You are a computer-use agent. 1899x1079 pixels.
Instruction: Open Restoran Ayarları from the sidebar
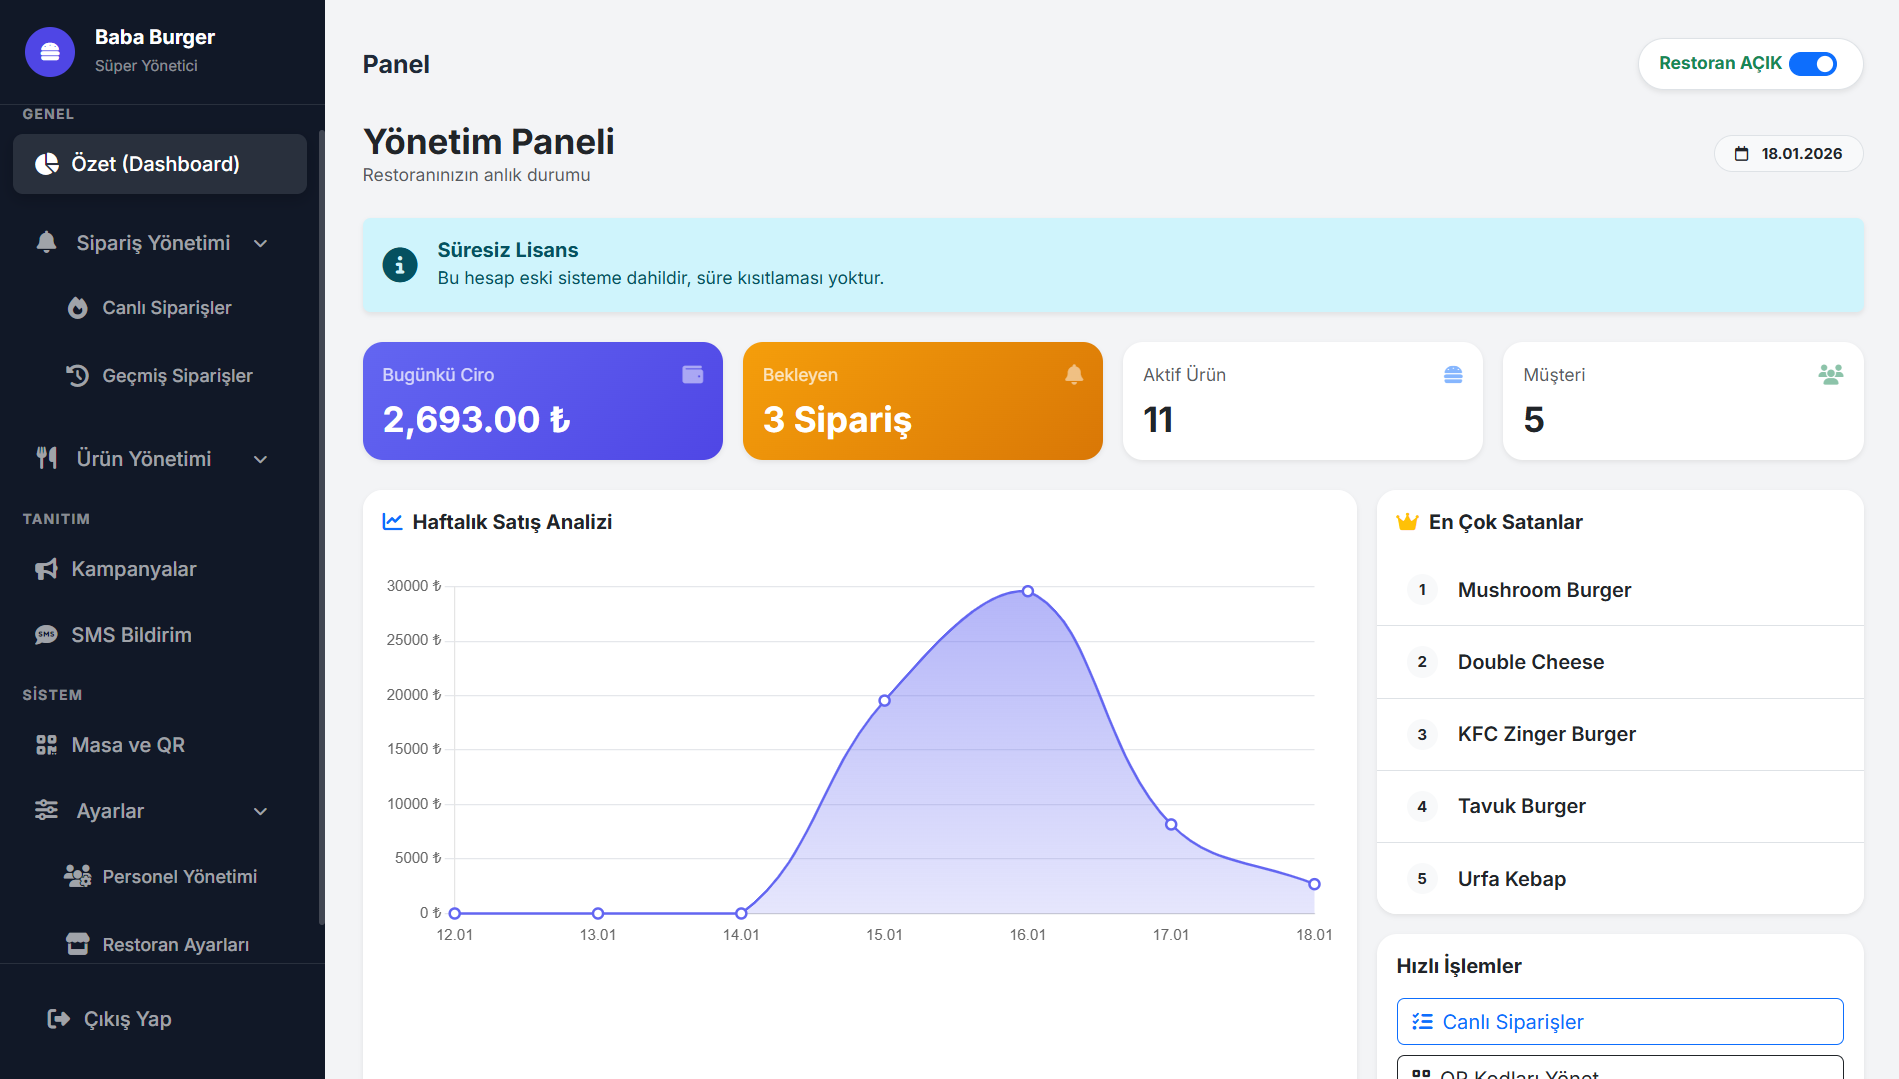175,943
